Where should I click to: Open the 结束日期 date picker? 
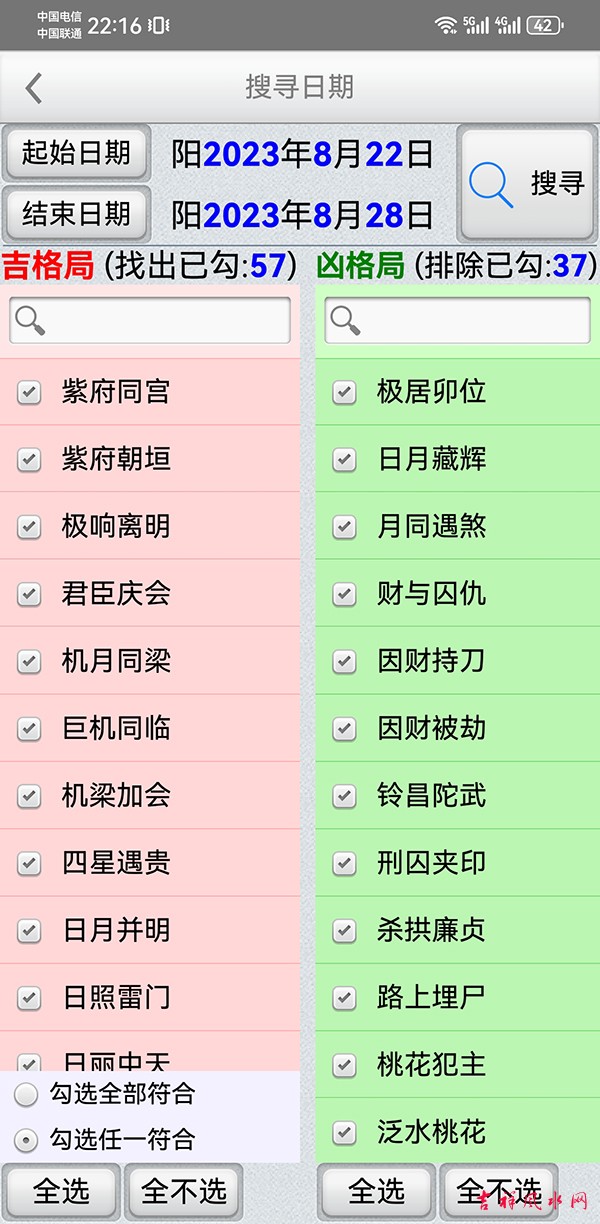tap(76, 213)
